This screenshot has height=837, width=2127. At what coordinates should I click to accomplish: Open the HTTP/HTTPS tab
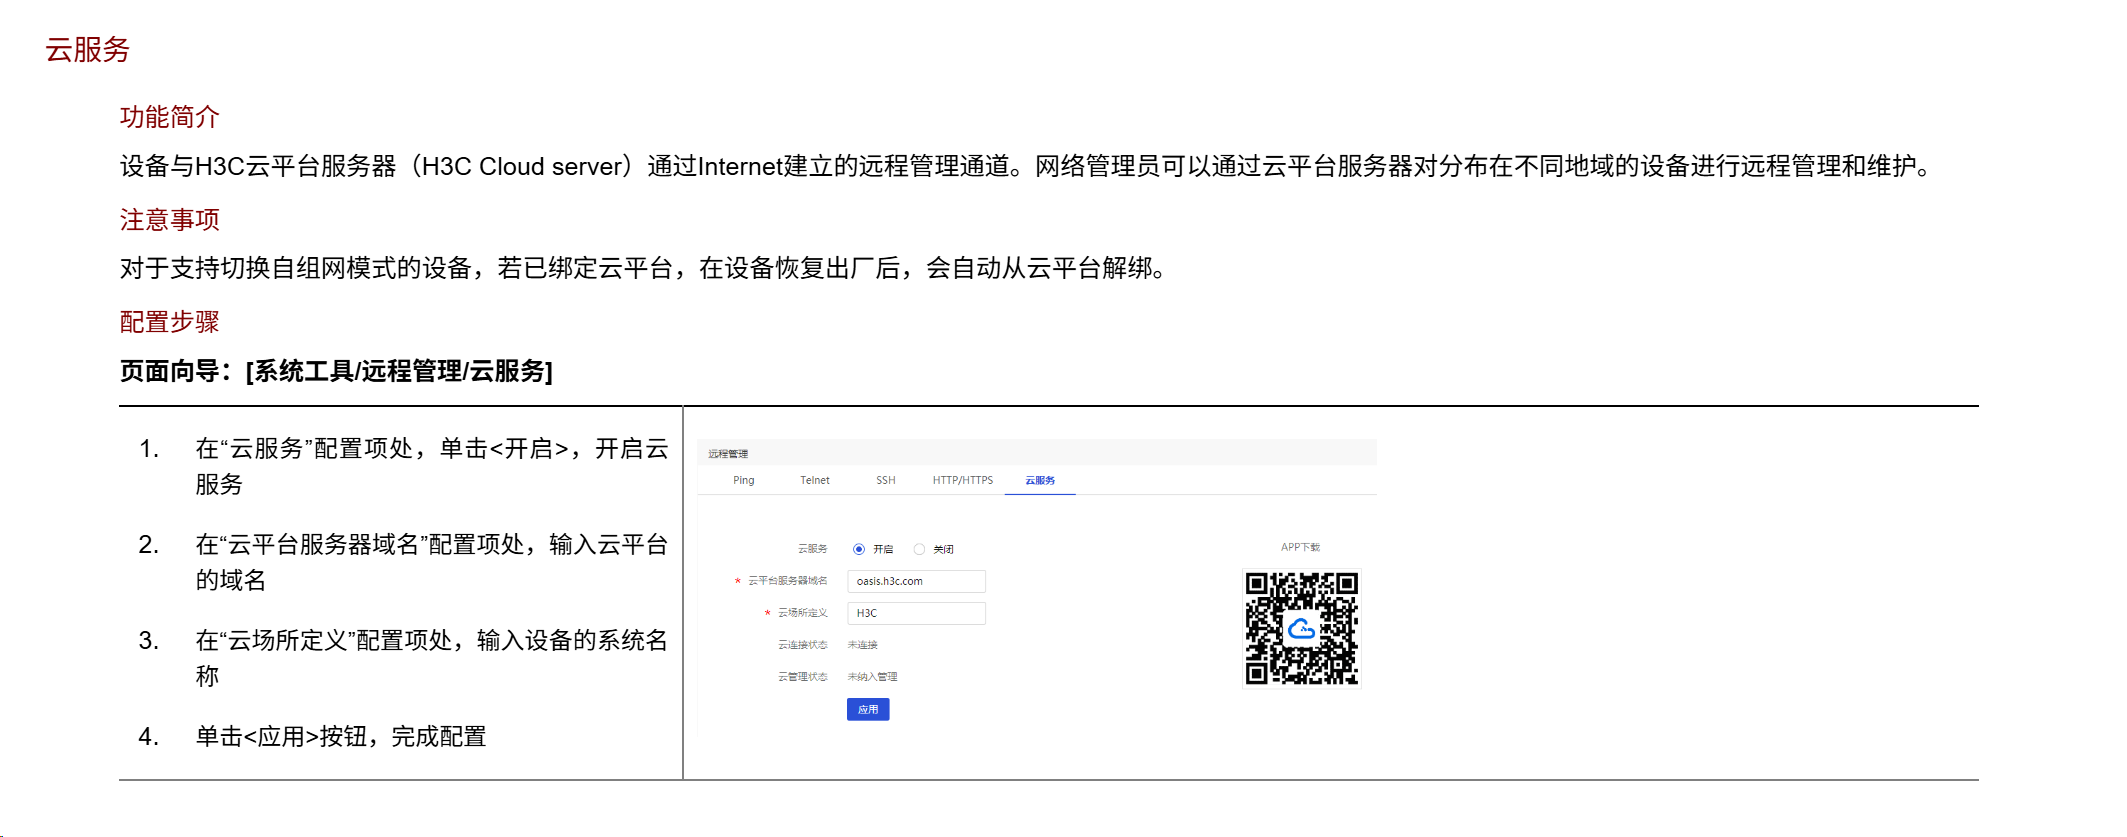point(962,481)
